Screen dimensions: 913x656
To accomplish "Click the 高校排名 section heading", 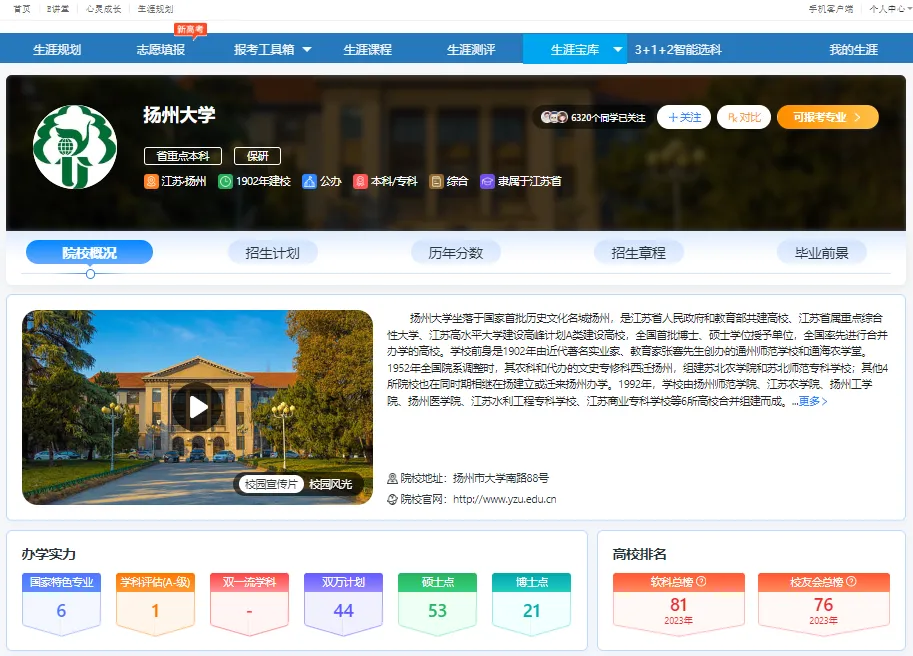I will (639, 554).
